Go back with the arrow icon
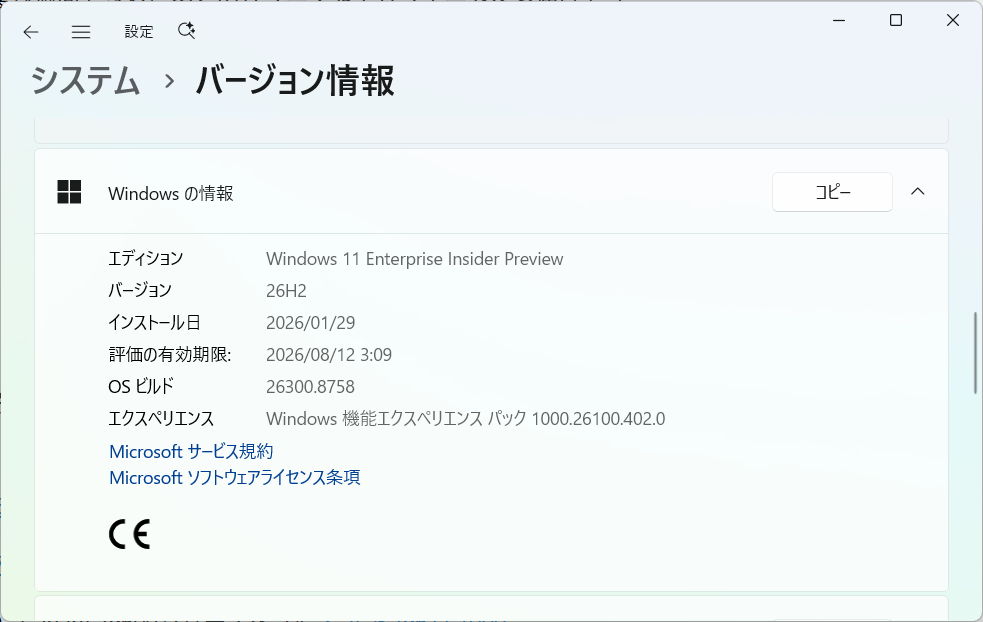 [31, 32]
